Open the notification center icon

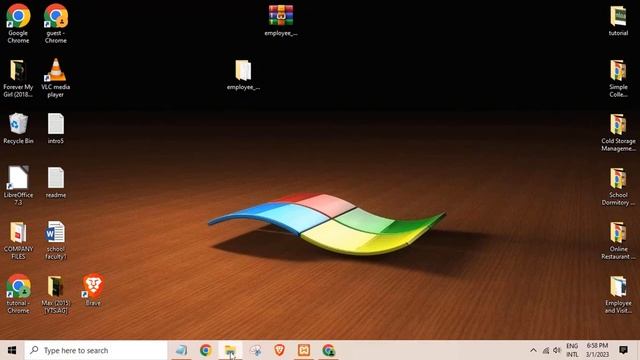[623, 350]
